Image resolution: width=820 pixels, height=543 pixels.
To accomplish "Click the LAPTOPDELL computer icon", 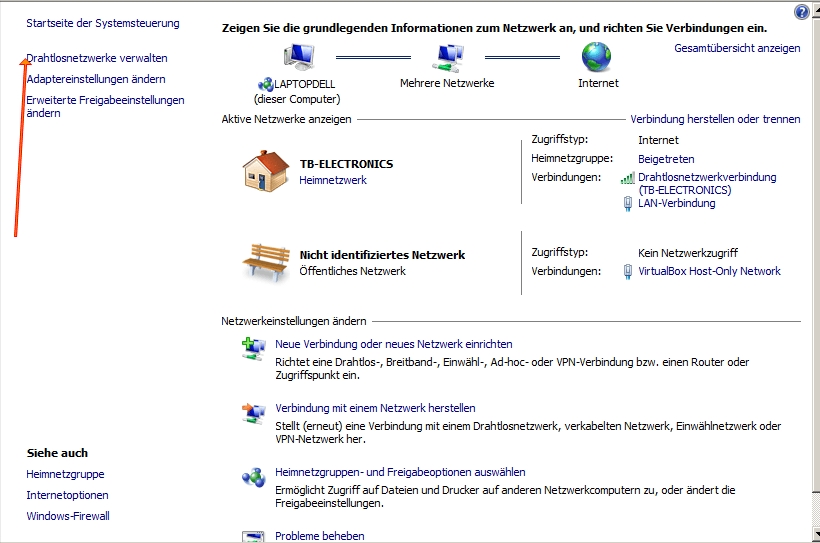I will 297,57.
